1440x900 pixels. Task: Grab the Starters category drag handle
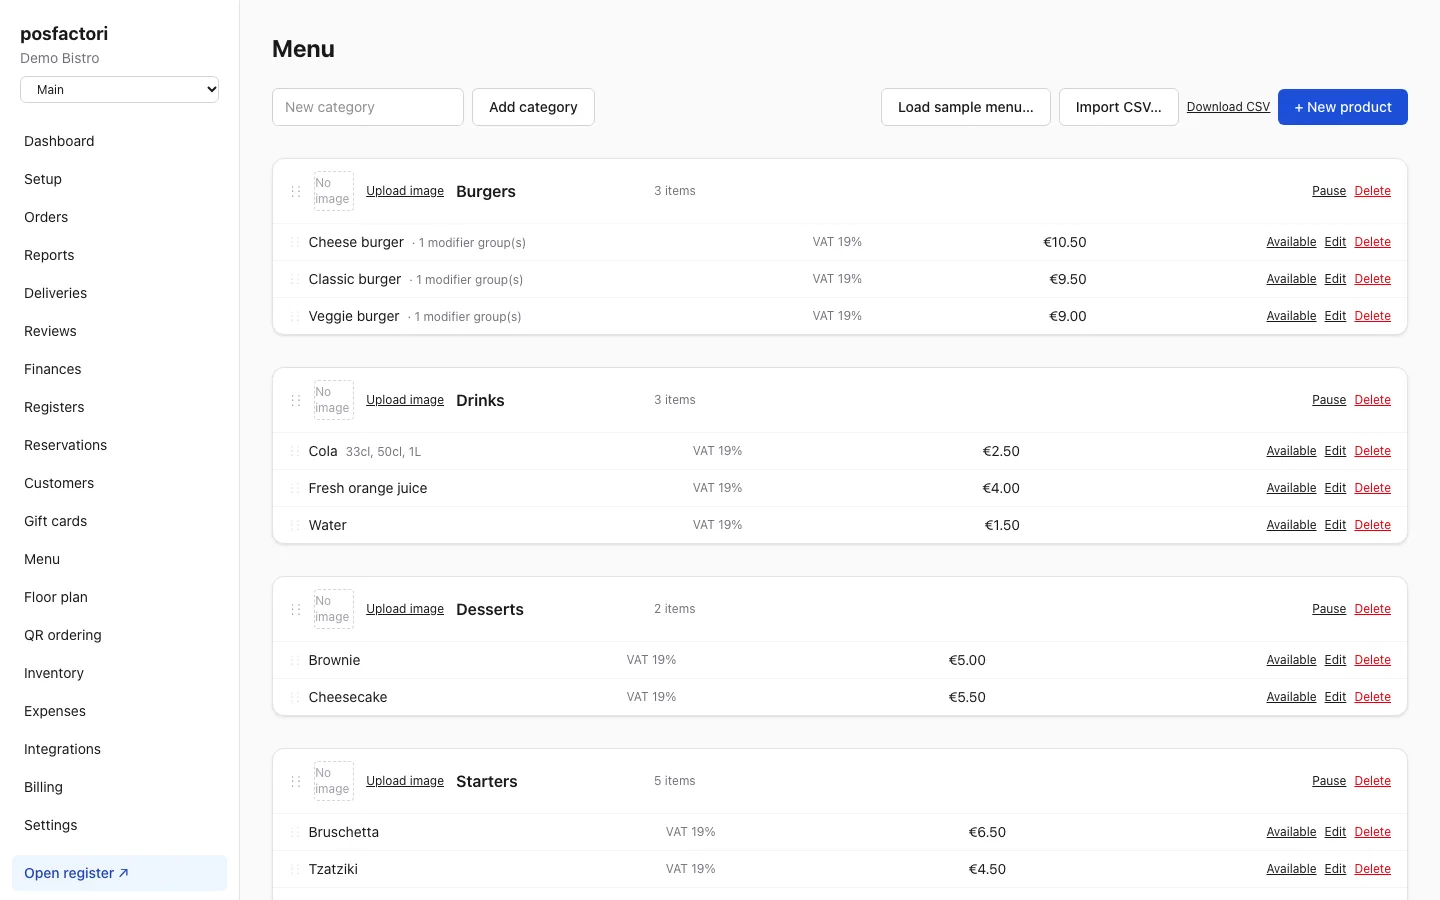point(295,781)
